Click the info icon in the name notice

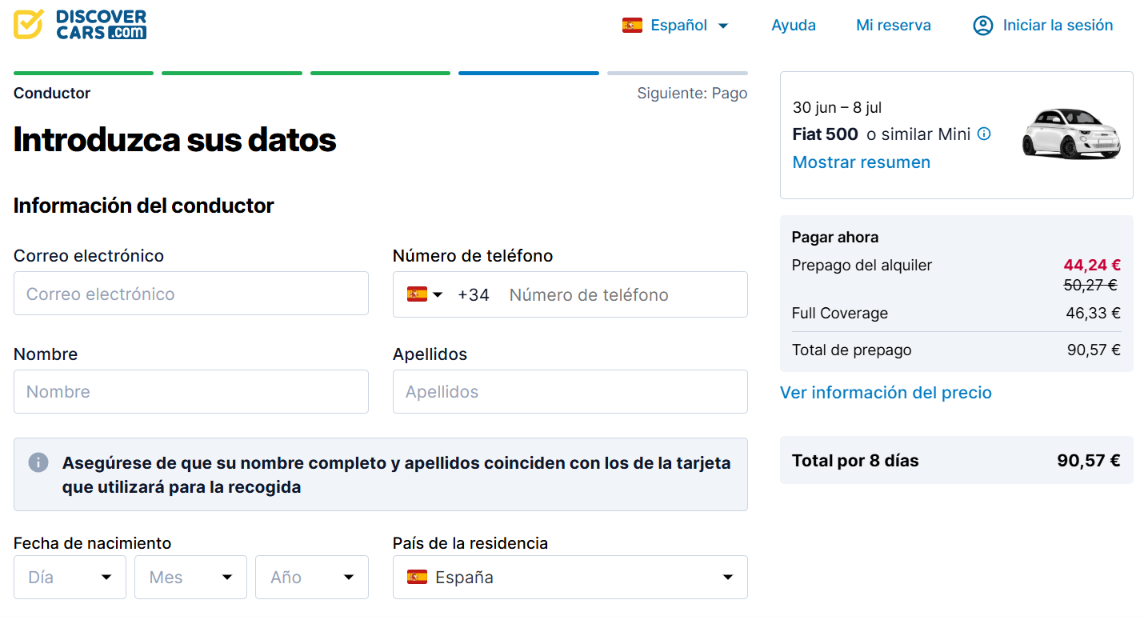coord(38,463)
